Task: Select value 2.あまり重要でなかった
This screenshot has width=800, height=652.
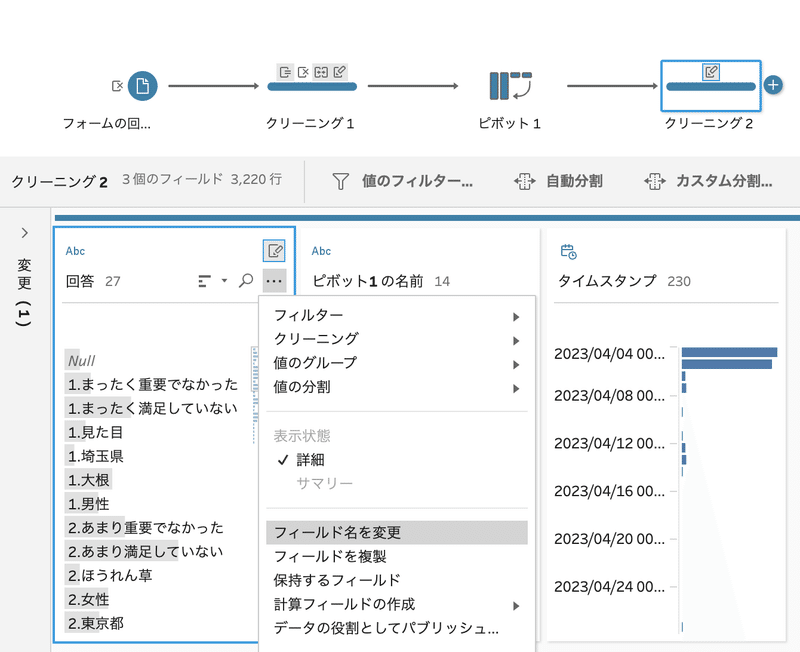Action: point(146,528)
